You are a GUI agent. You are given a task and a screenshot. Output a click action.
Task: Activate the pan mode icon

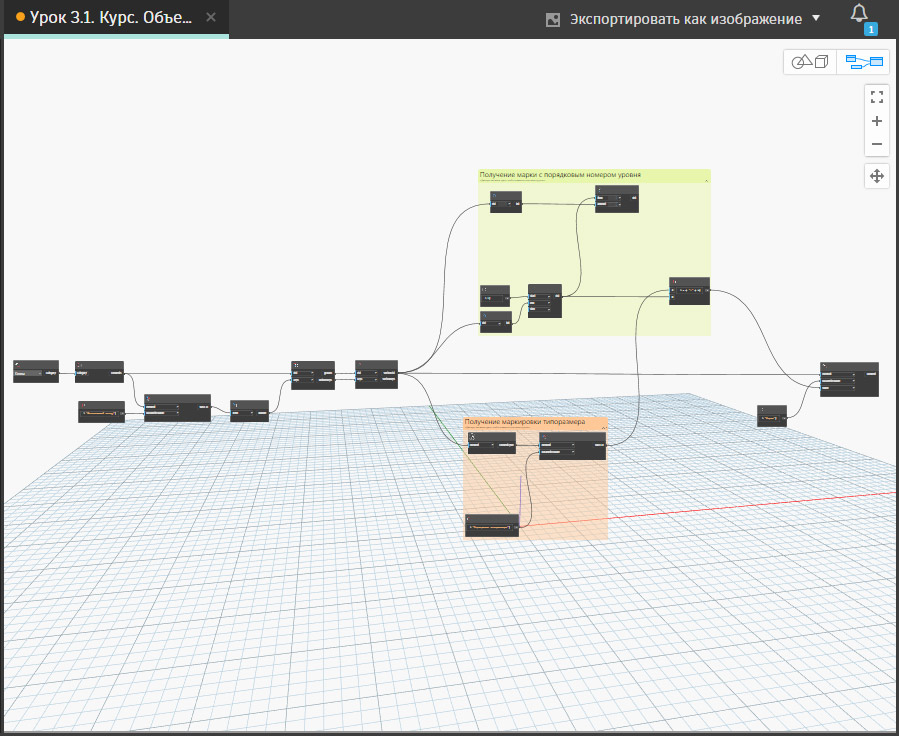click(x=876, y=176)
